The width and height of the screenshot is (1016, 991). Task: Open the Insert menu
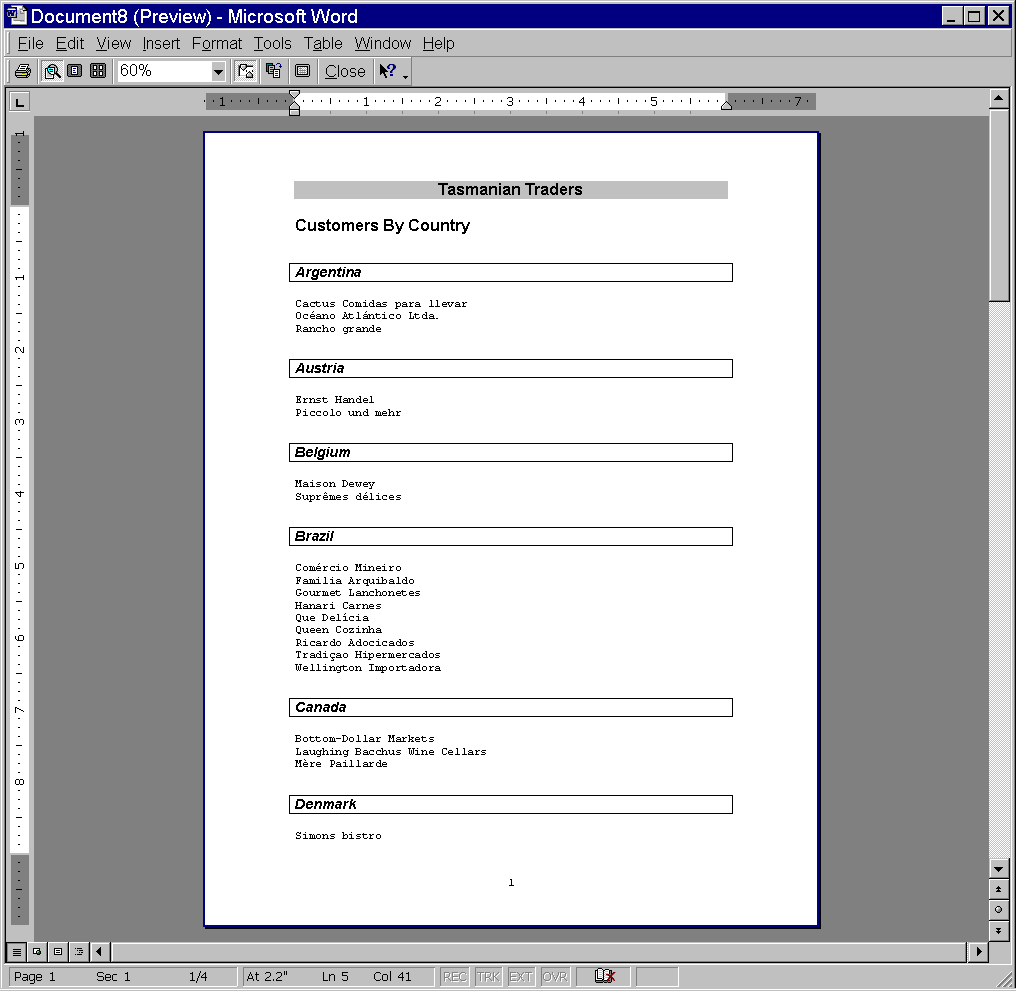pos(161,43)
